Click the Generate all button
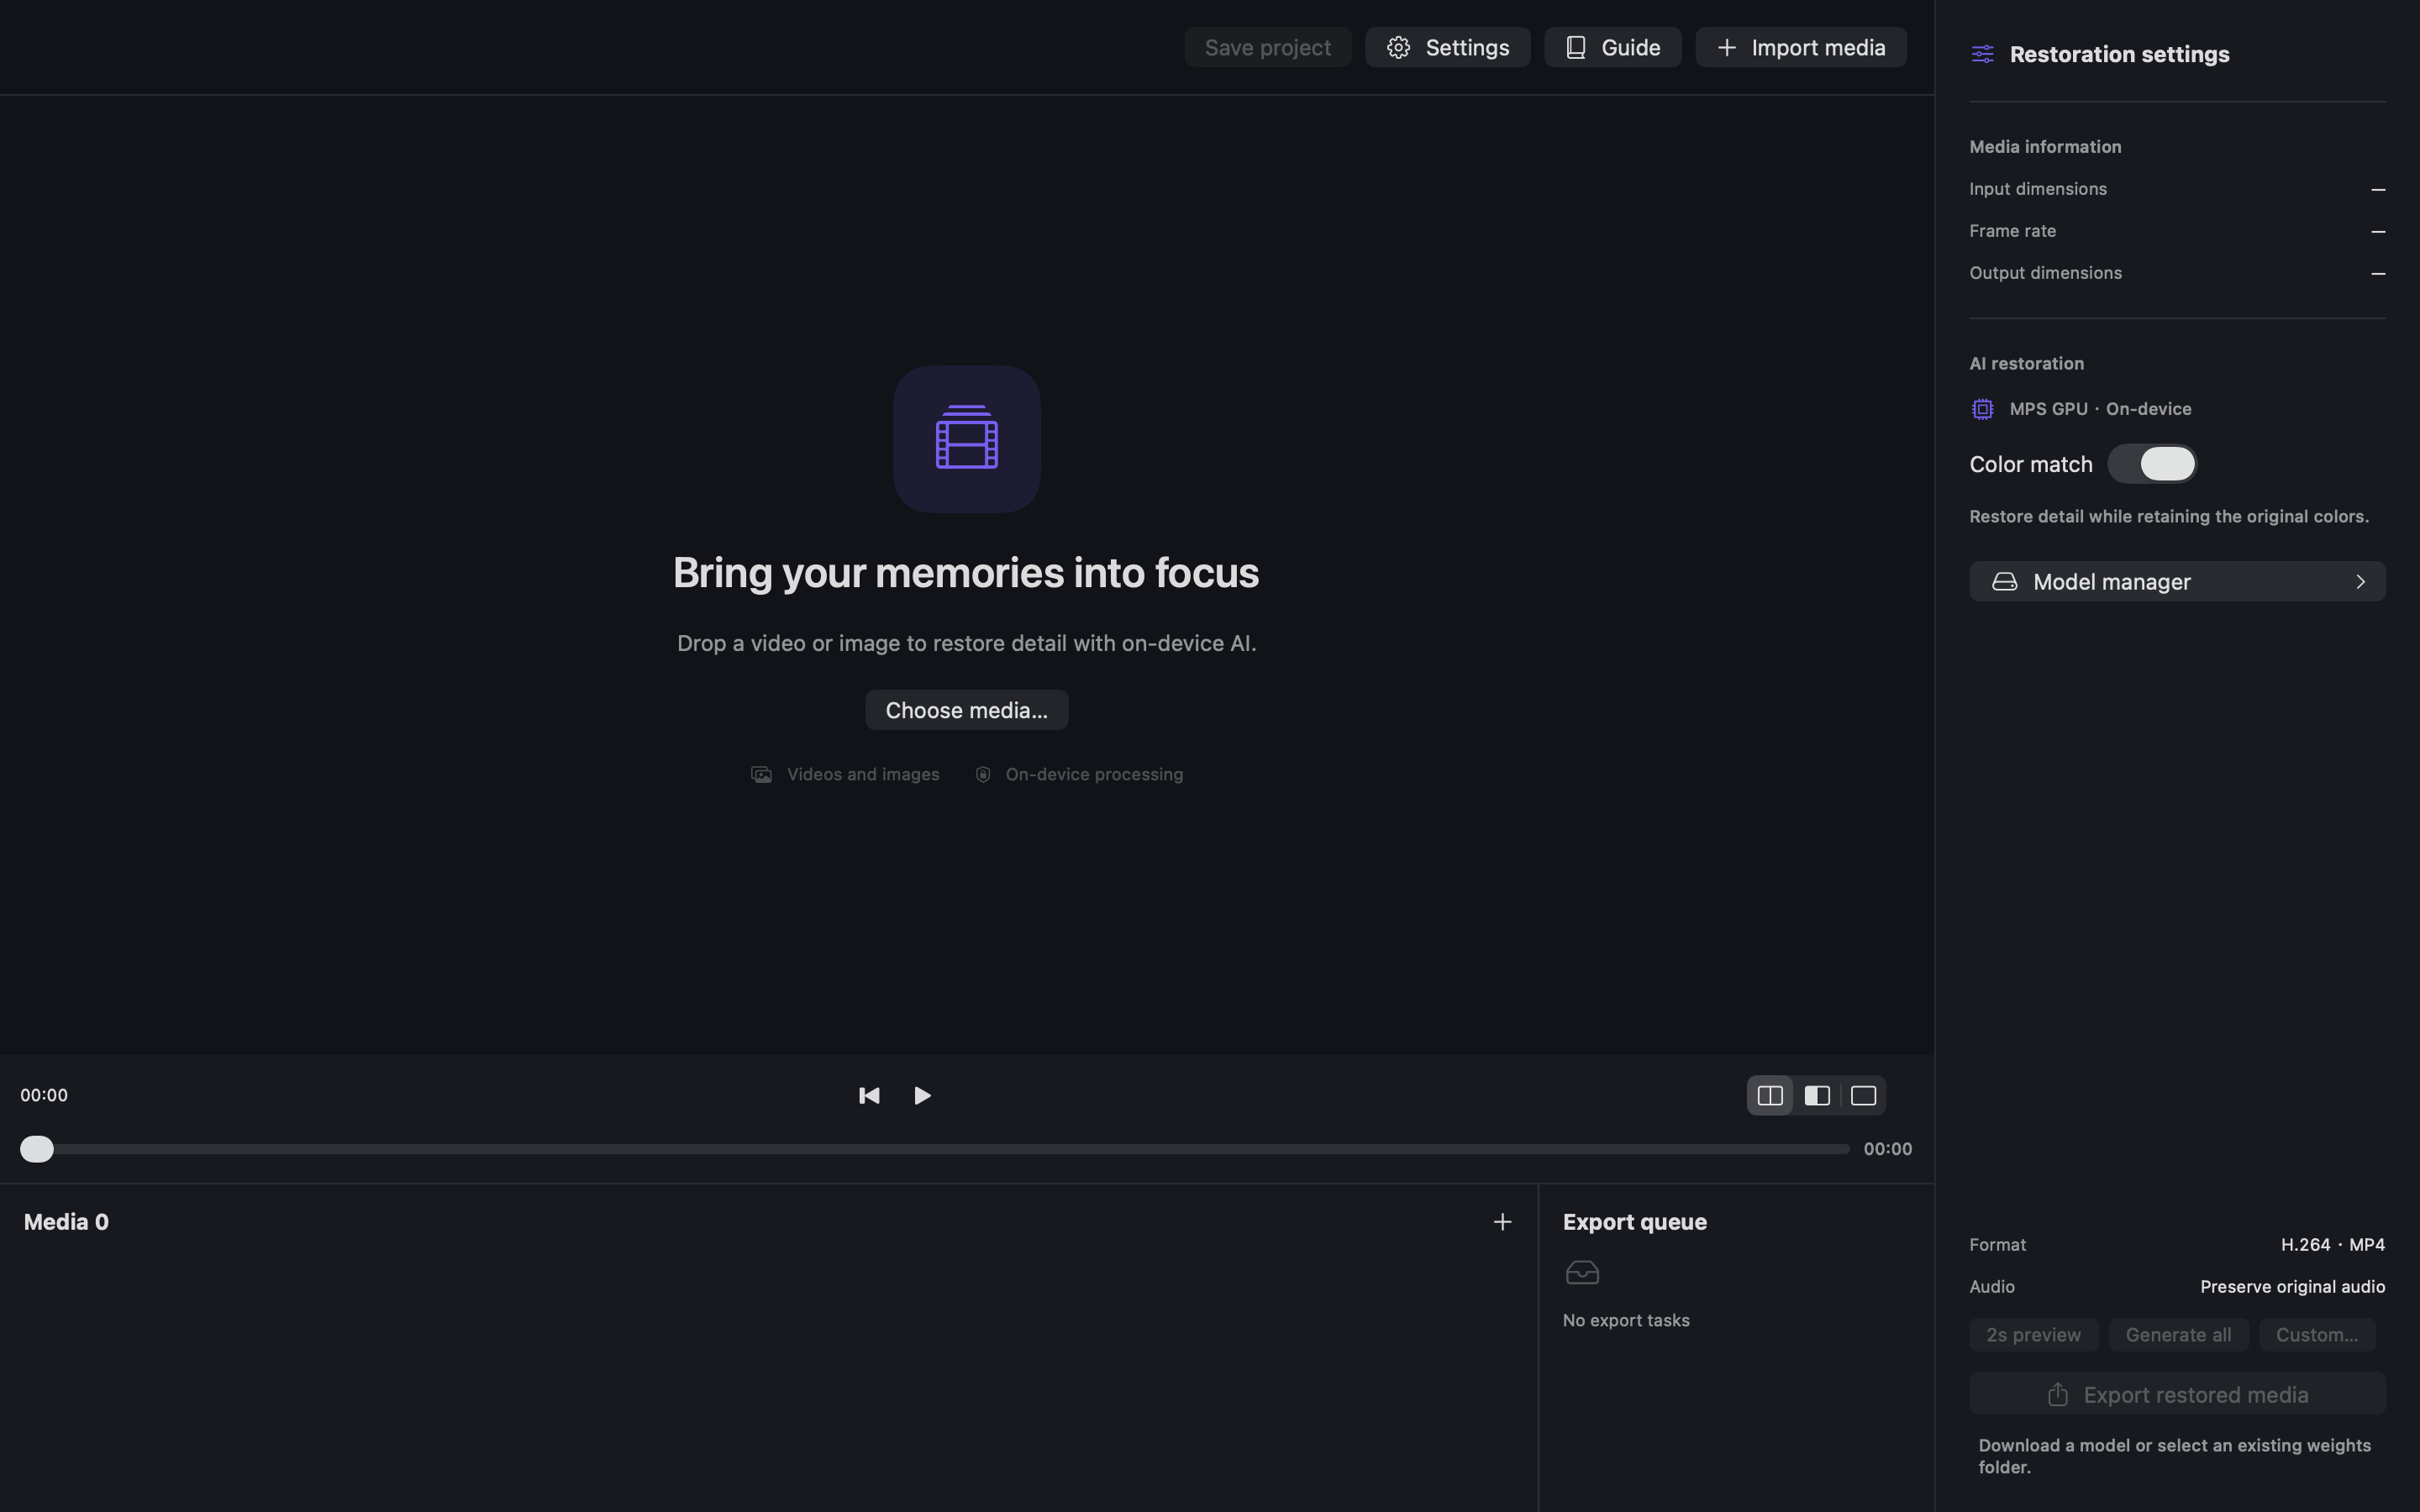Image resolution: width=2420 pixels, height=1512 pixels. tap(2178, 1335)
